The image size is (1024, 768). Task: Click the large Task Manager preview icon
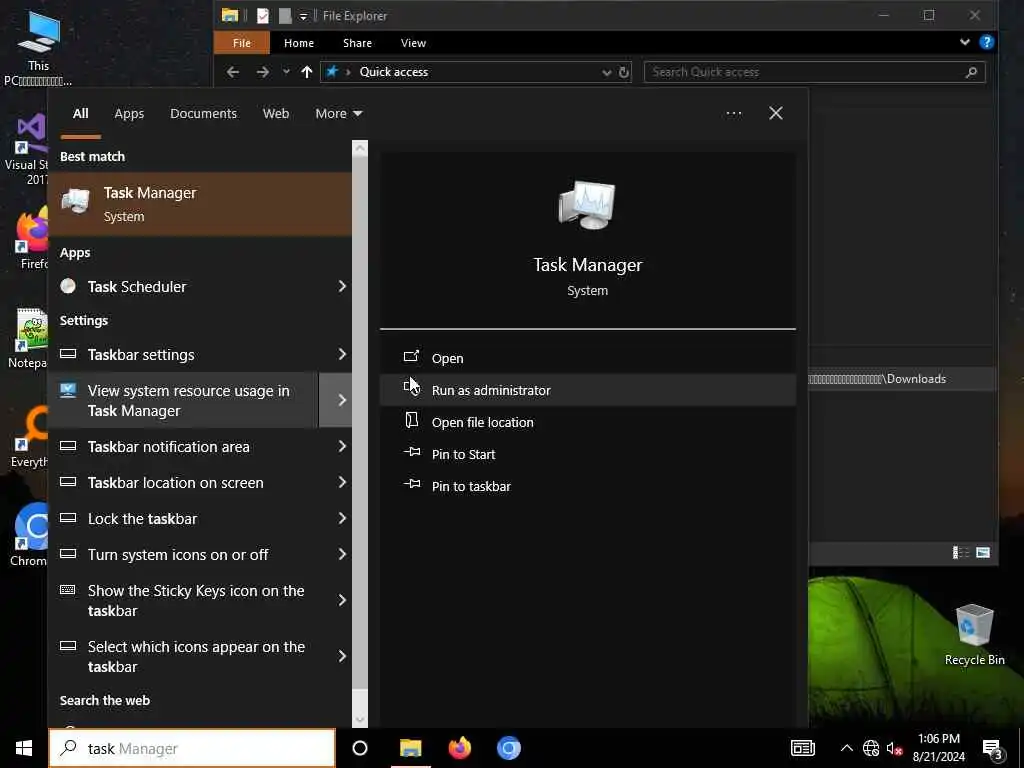[x=586, y=205]
